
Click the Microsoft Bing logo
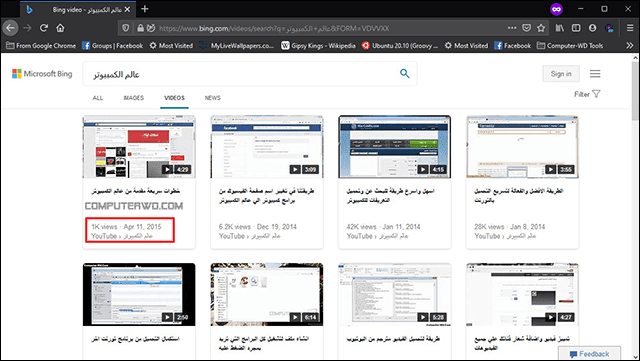[x=42, y=74]
